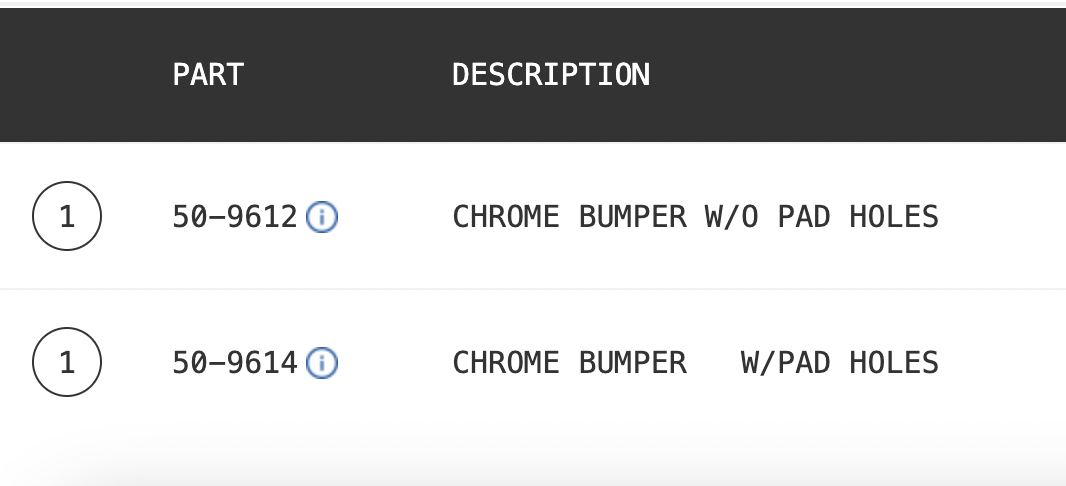Click the word PAD in the 50-9612 row

point(804,218)
